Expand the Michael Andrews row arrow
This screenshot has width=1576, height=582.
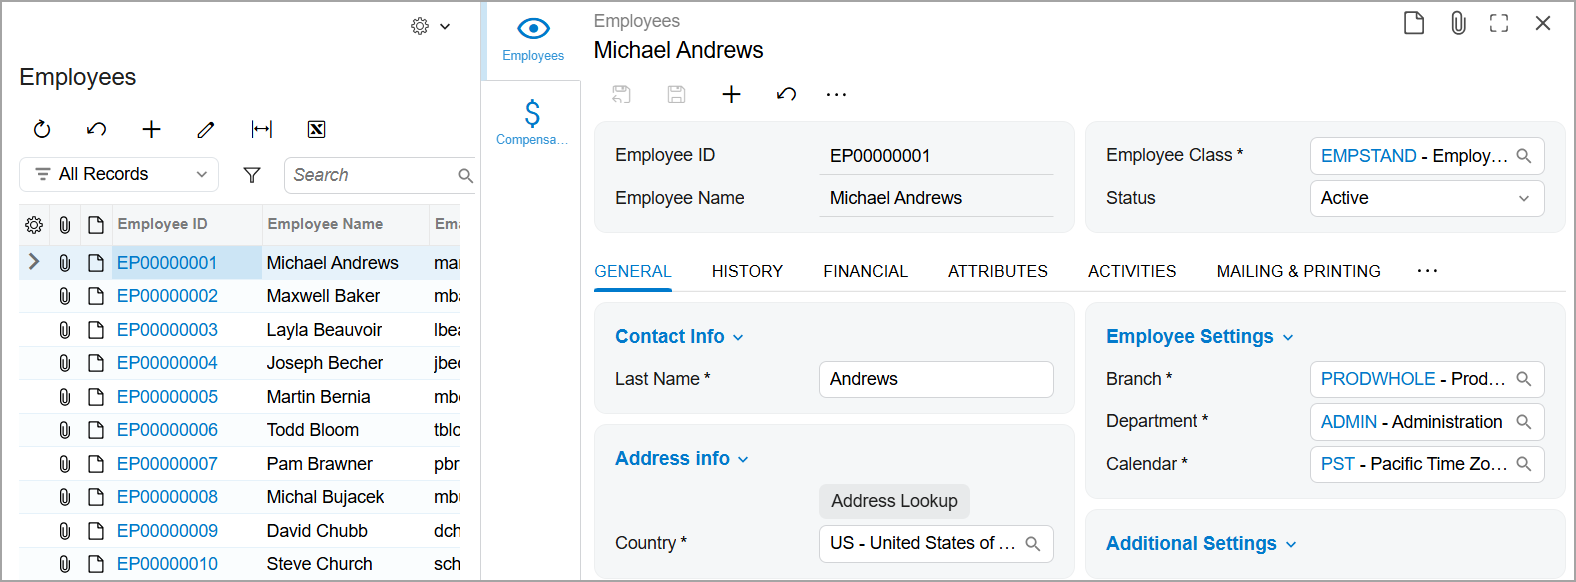pos(34,262)
